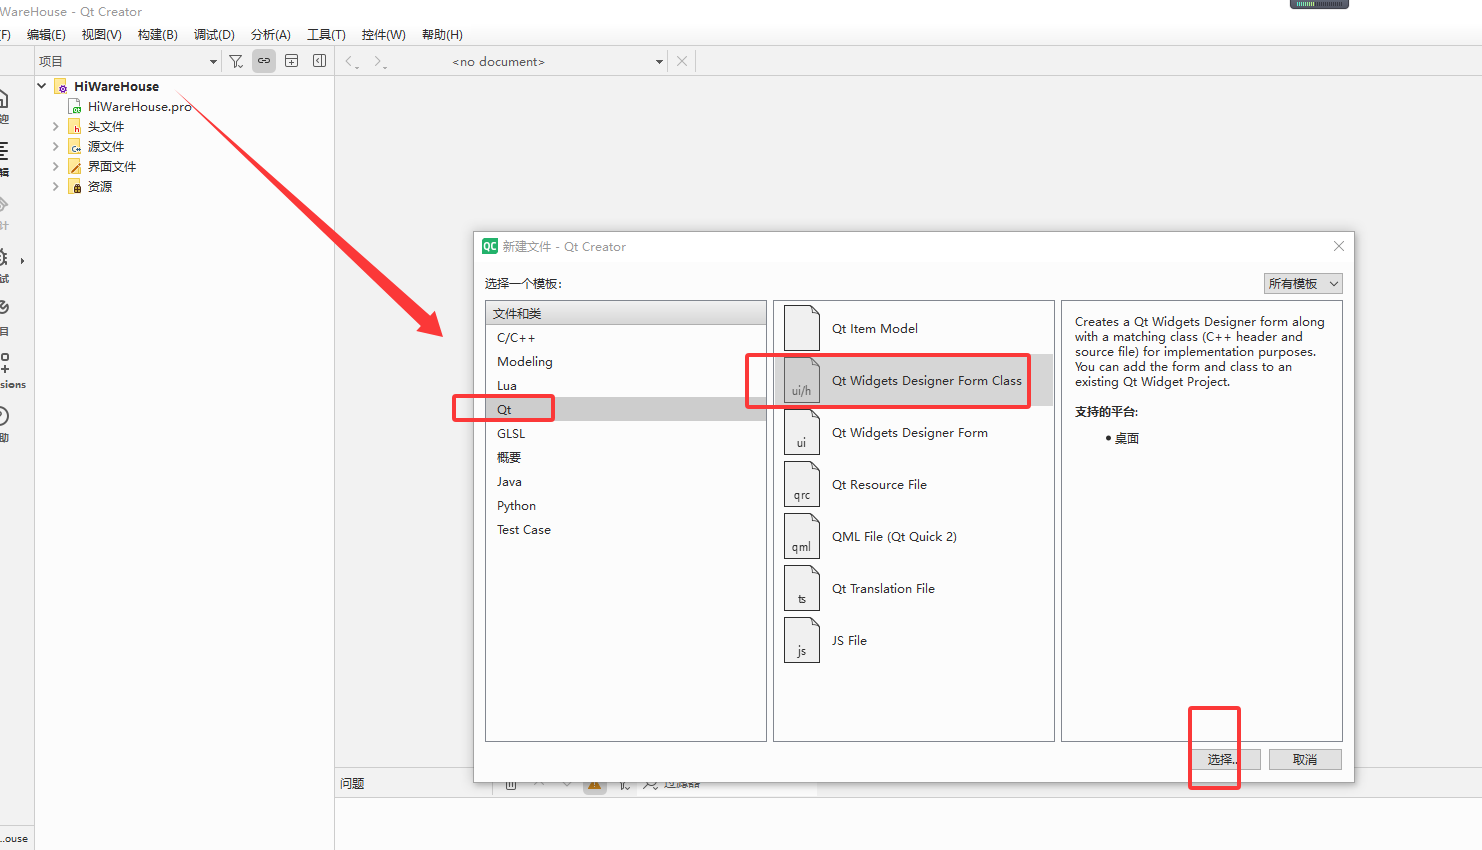Open the 编辑(E) menu
1482x850 pixels.
46,34
